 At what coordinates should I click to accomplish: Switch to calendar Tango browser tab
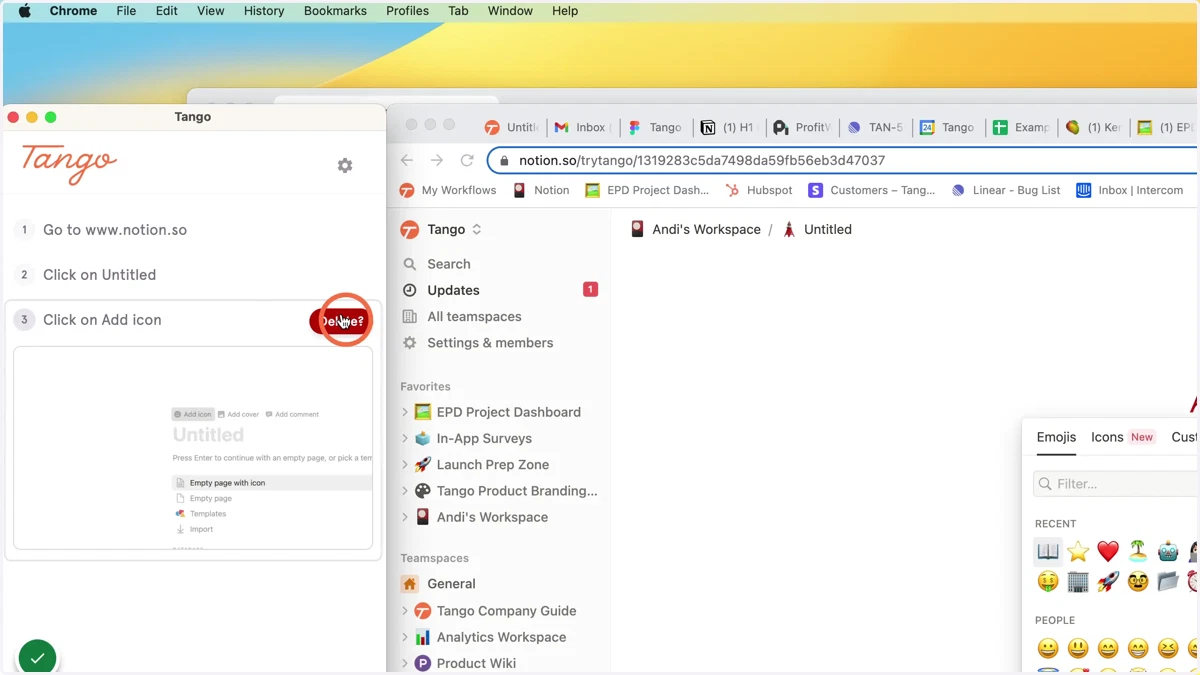pyautogui.click(x=948, y=127)
